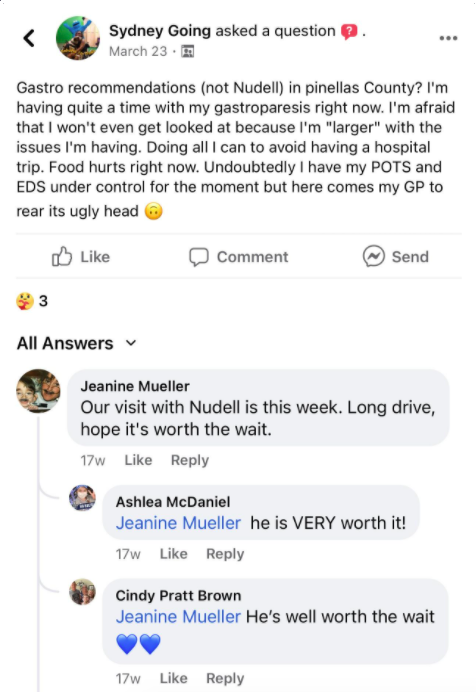Viewport: 476px width, 692px height.
Task: Reply to Jeanine Mueller's comment
Action: [190, 460]
